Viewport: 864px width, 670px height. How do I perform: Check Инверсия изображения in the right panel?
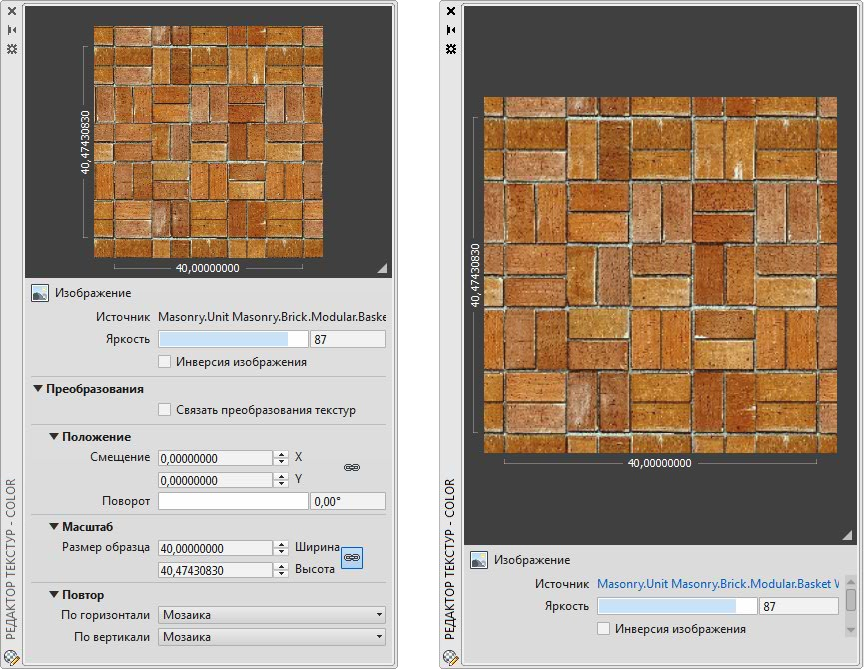pyautogui.click(x=603, y=629)
